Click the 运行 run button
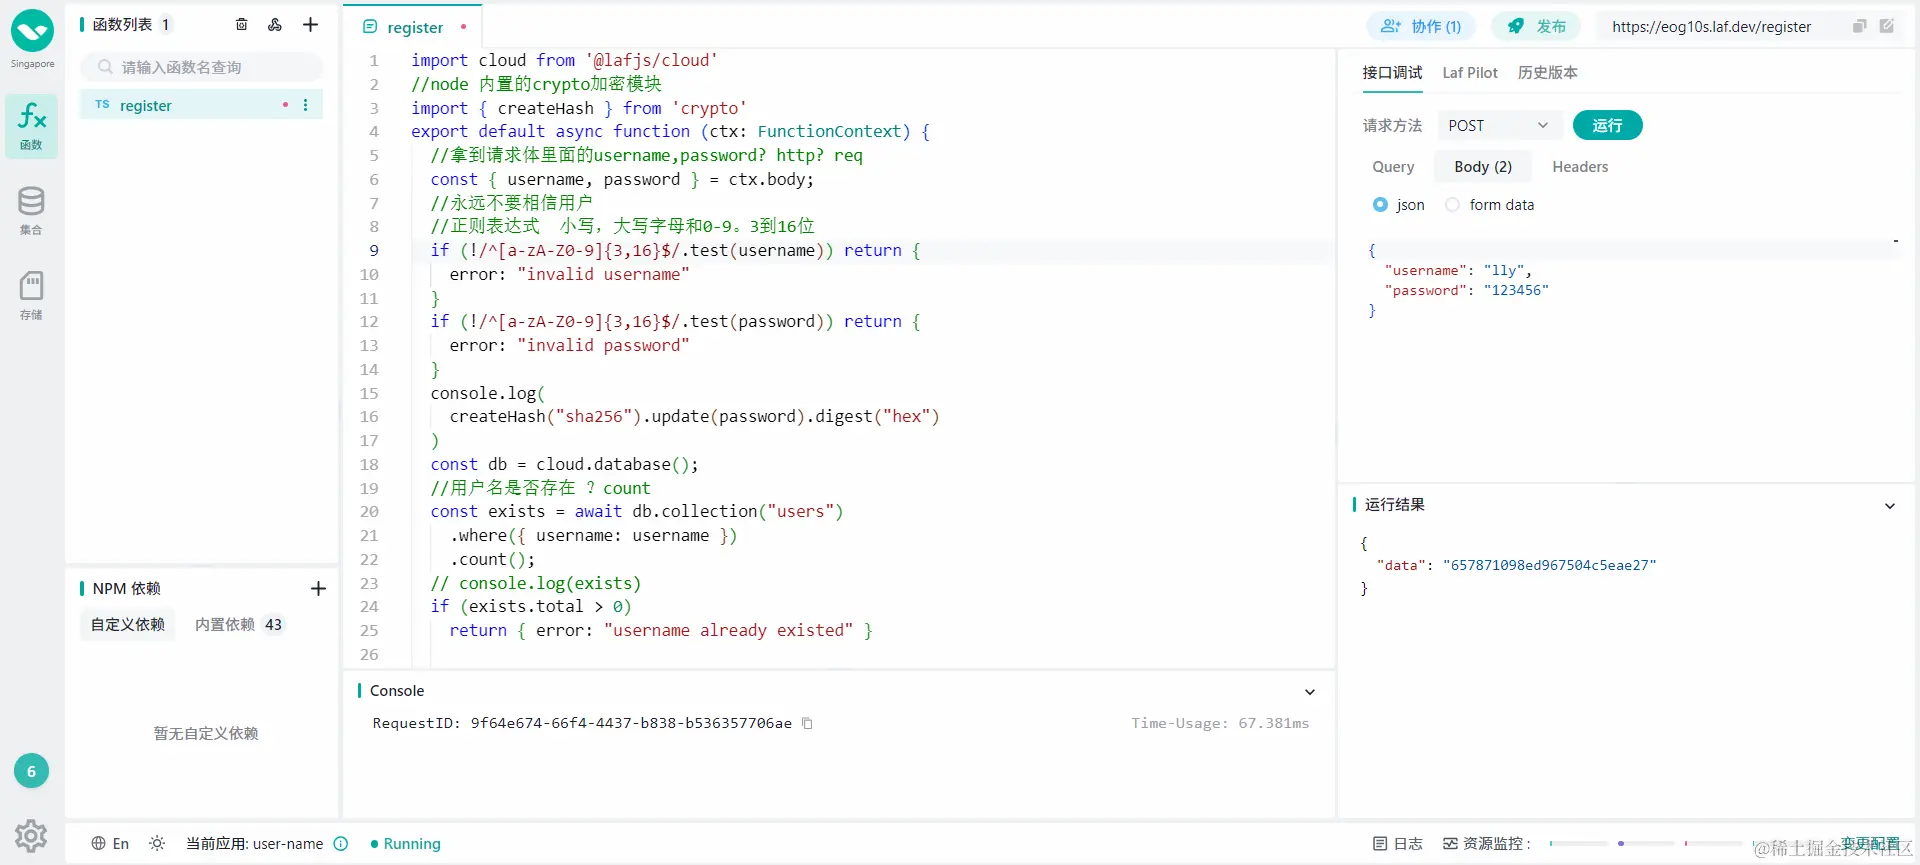1920x865 pixels. 1607,125
